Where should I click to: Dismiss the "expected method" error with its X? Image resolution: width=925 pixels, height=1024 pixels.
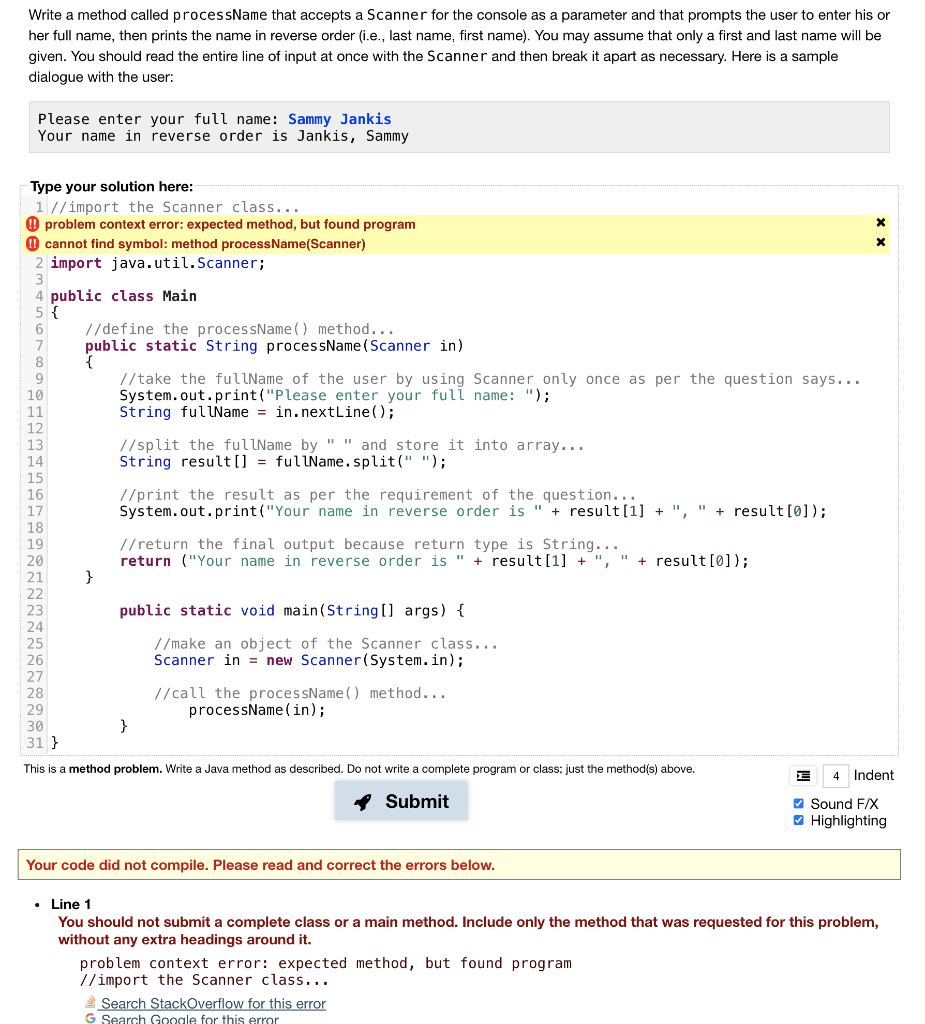tap(880, 224)
